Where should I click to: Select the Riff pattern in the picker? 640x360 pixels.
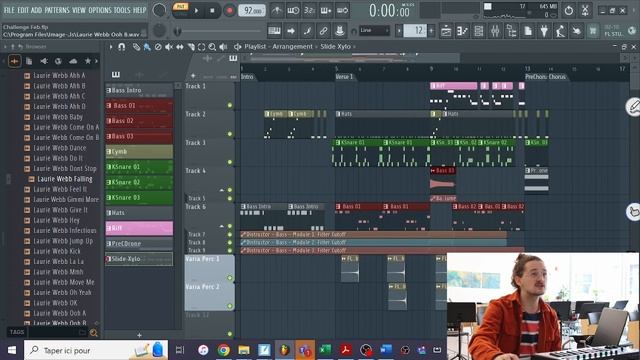pyautogui.click(x=139, y=228)
